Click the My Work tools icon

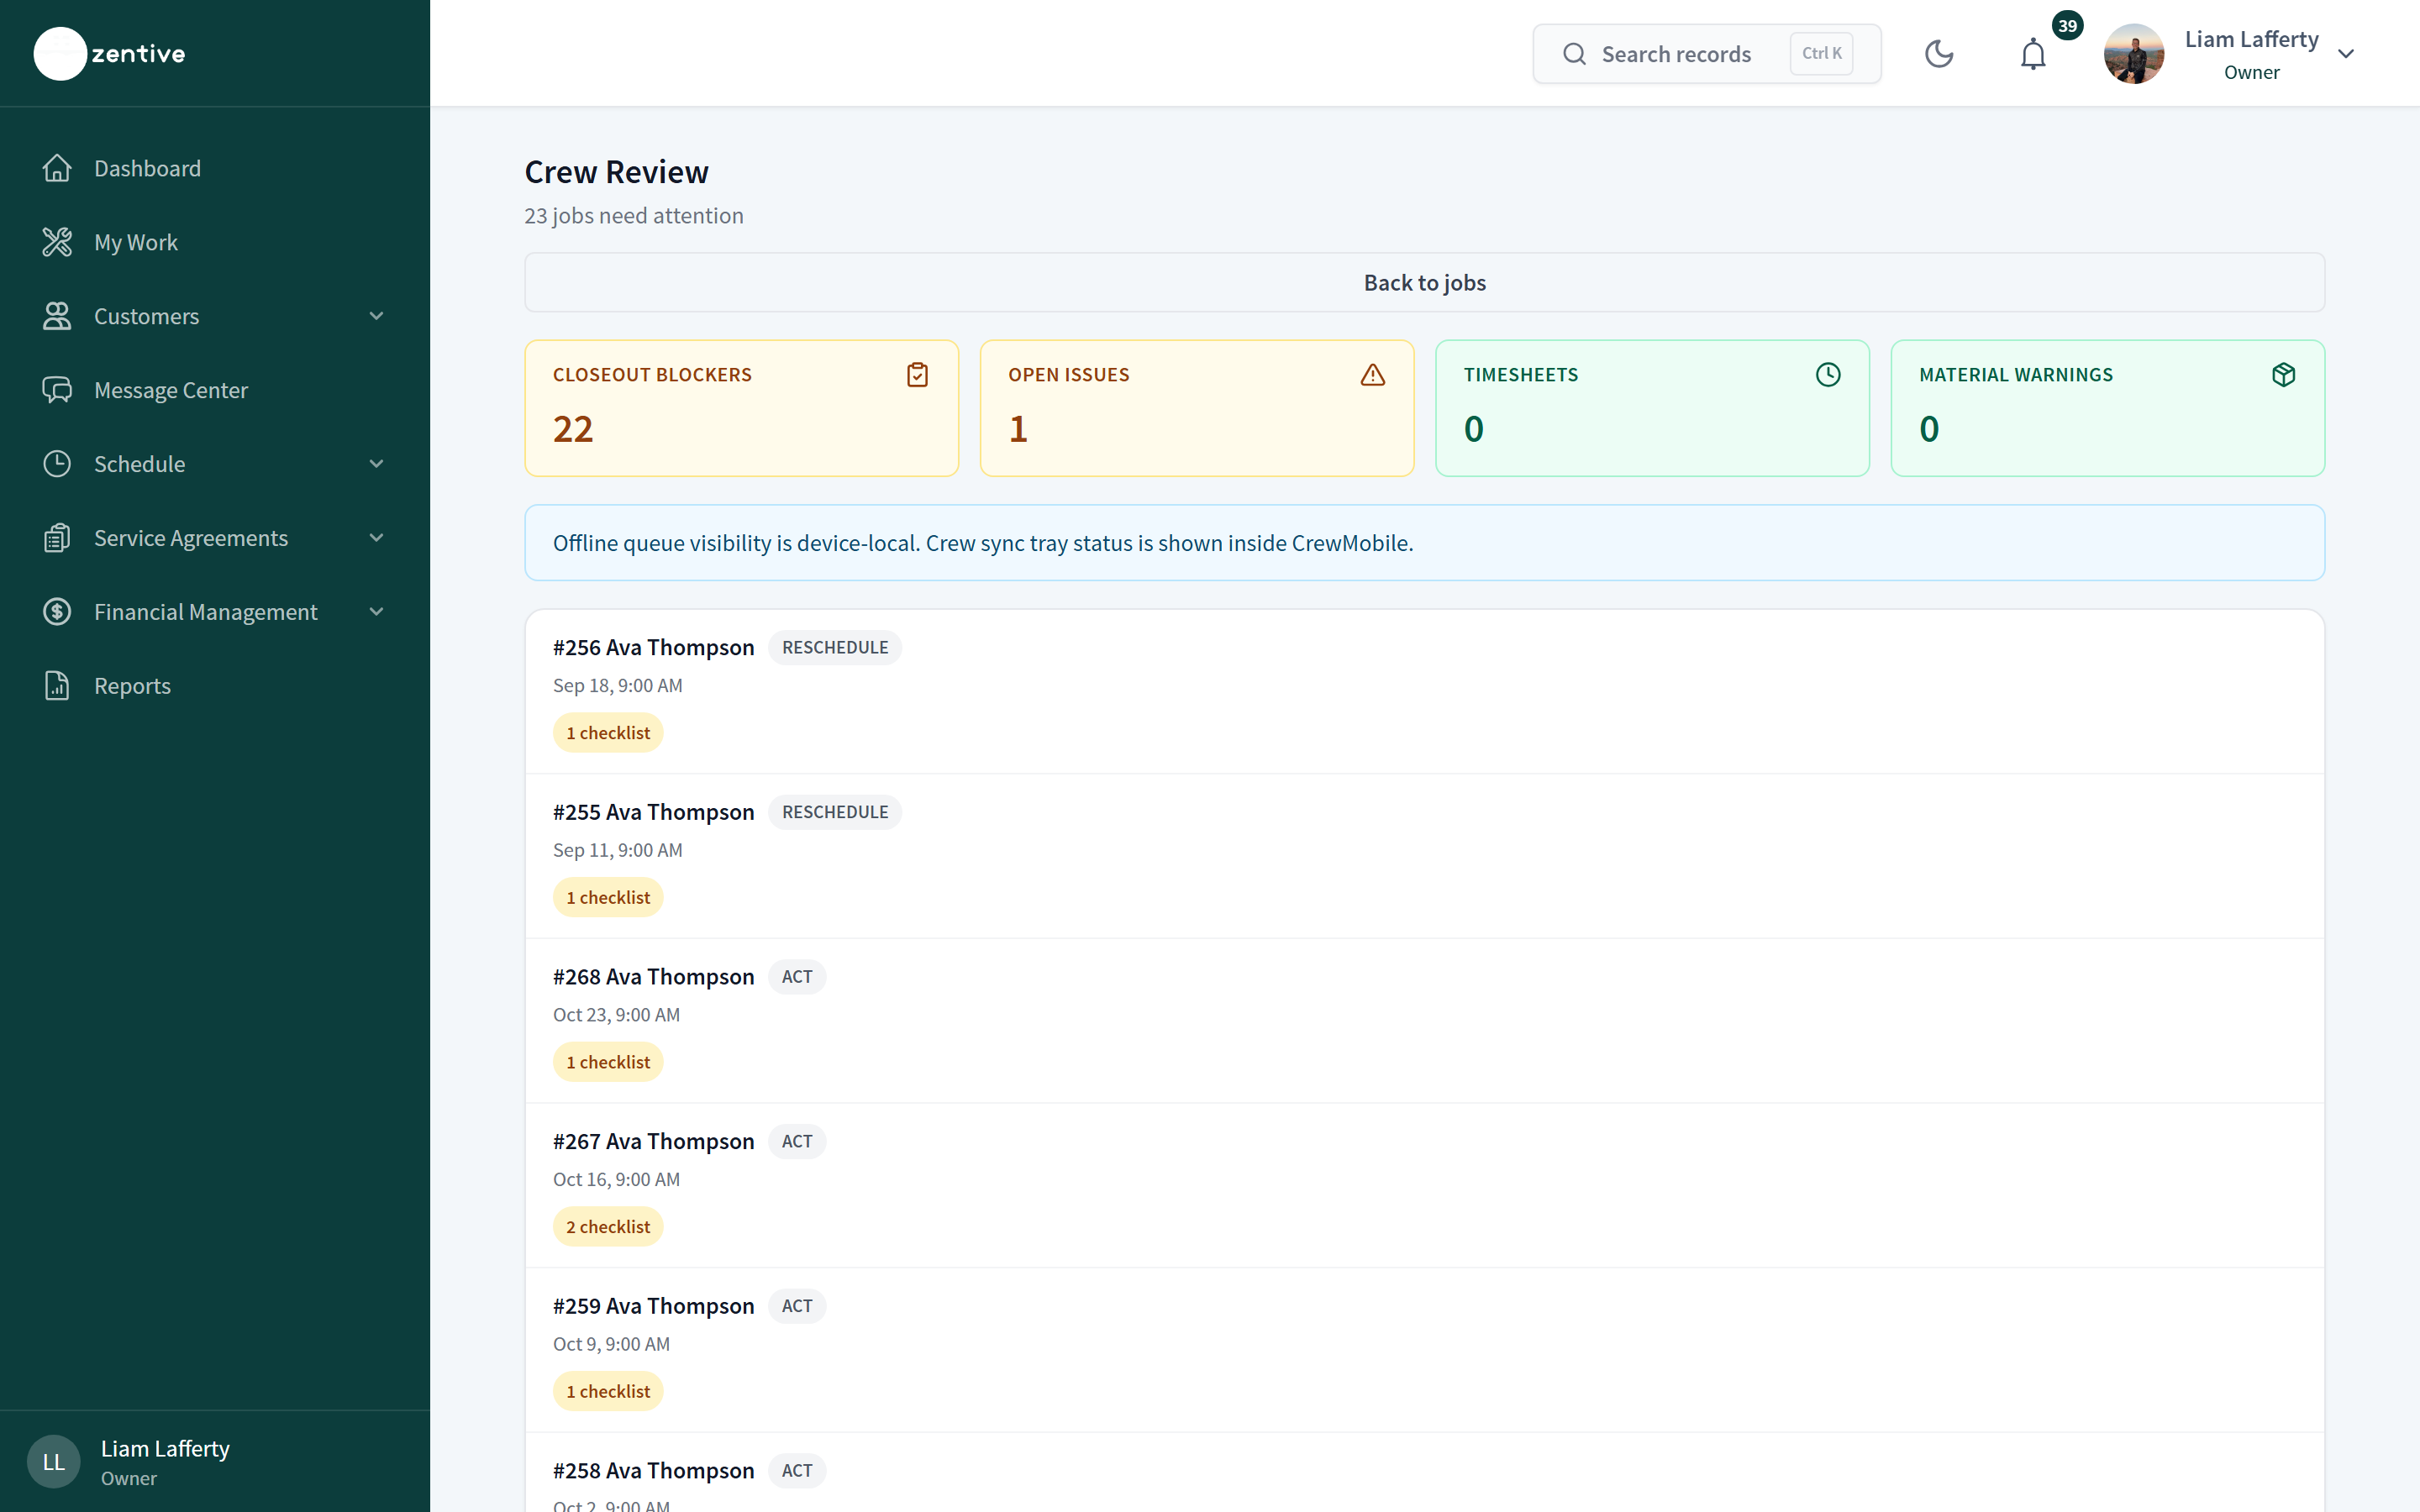pos(57,242)
